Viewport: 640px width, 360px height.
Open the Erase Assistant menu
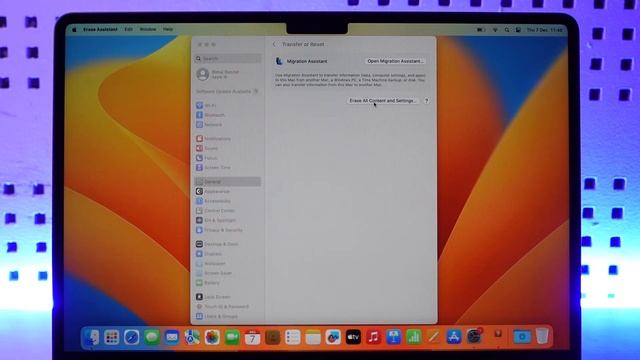click(100, 29)
